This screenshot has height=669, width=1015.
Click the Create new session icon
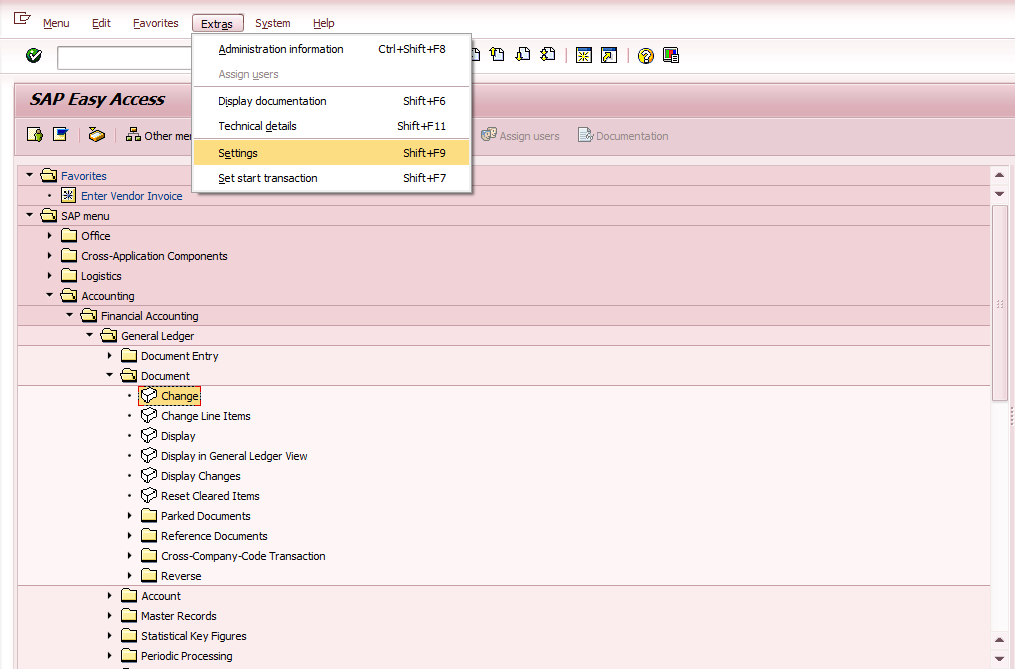pos(584,56)
